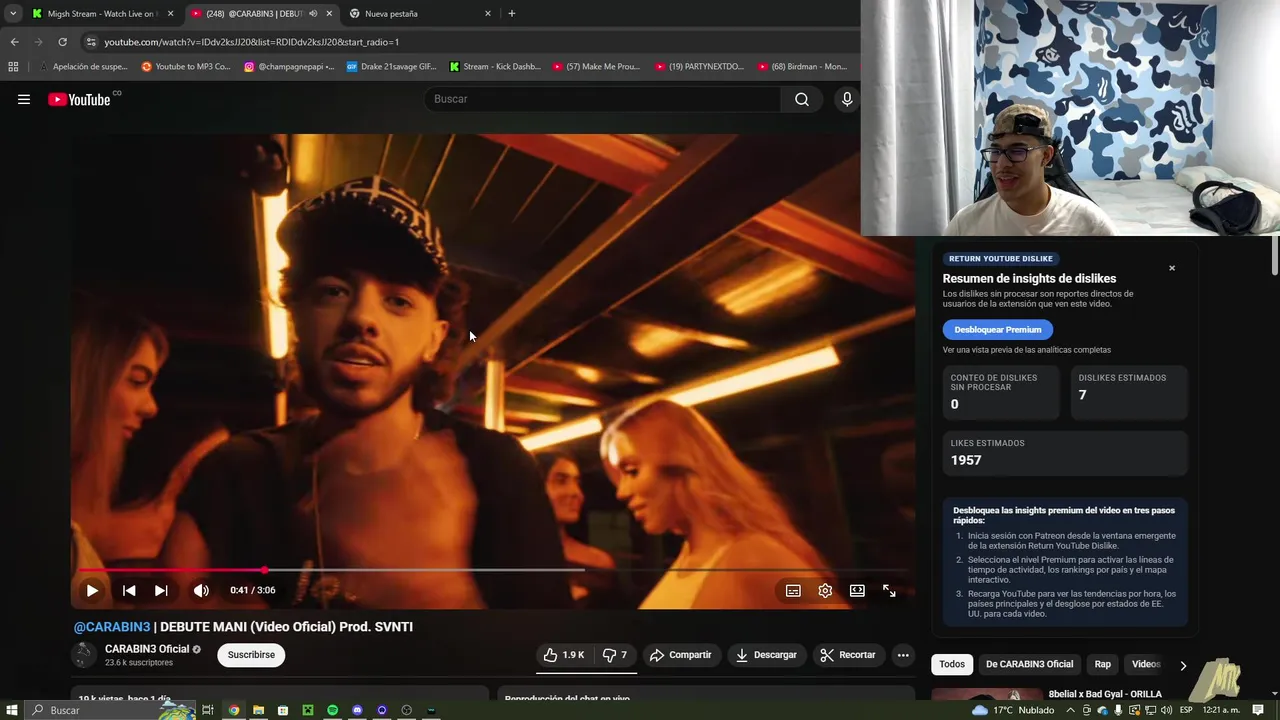Open the Drake 21savage GIF bookmark

391,67
